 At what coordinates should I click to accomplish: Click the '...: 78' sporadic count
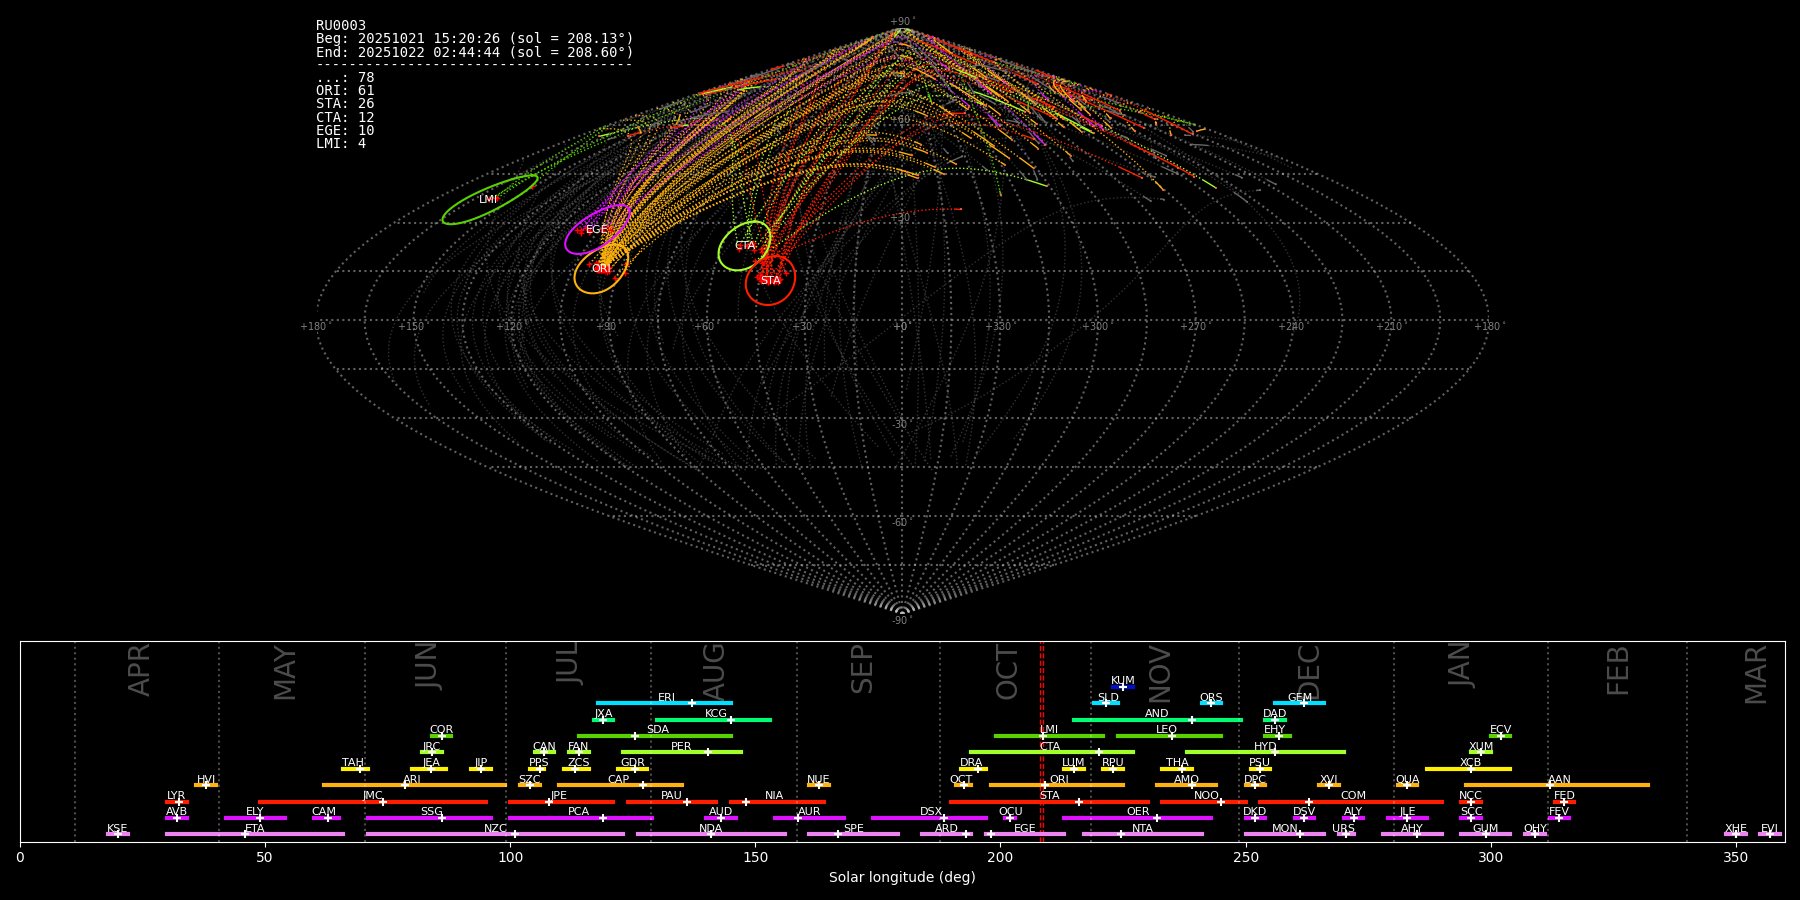345,77
